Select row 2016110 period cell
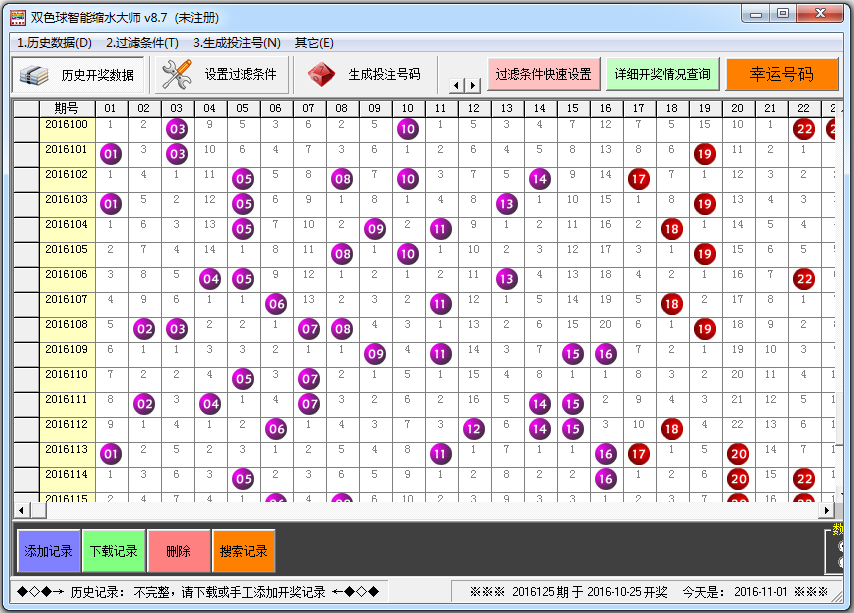The height and width of the screenshot is (613, 854). coord(67,379)
